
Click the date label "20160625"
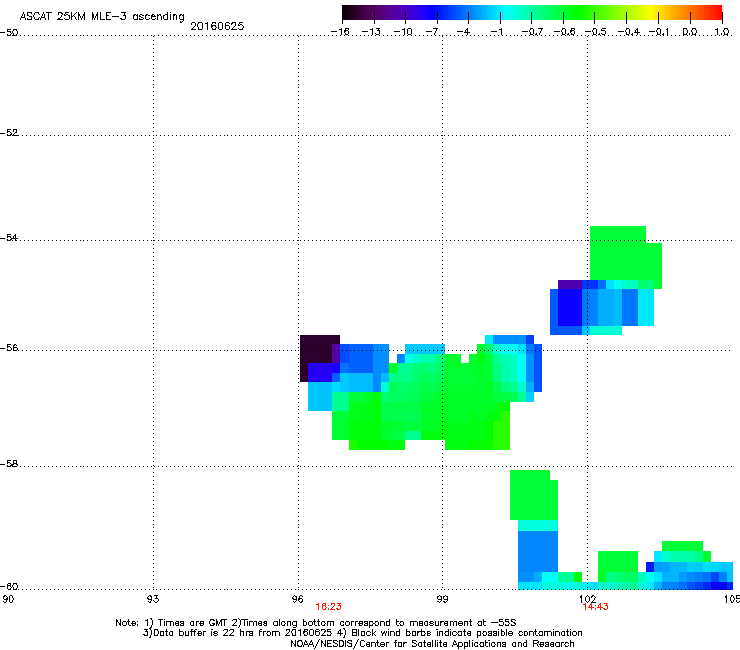click(x=217, y=26)
